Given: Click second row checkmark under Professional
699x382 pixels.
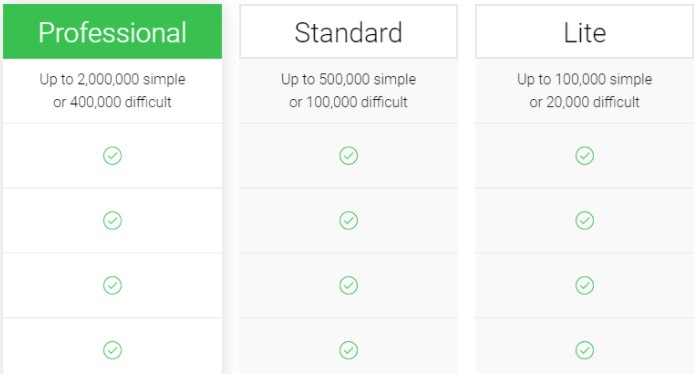Looking at the screenshot, I should [112, 220].
